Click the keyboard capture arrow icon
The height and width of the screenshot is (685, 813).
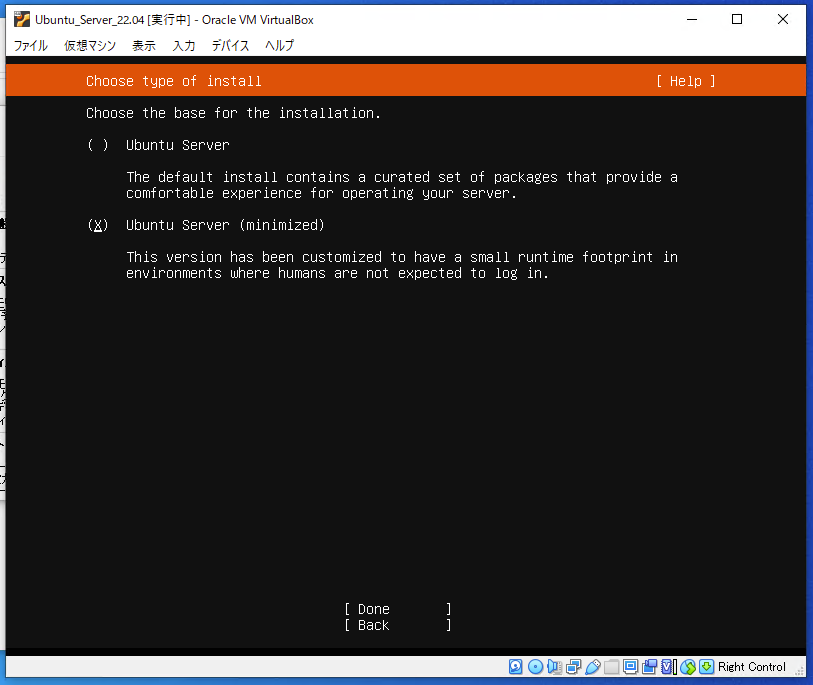coord(706,667)
